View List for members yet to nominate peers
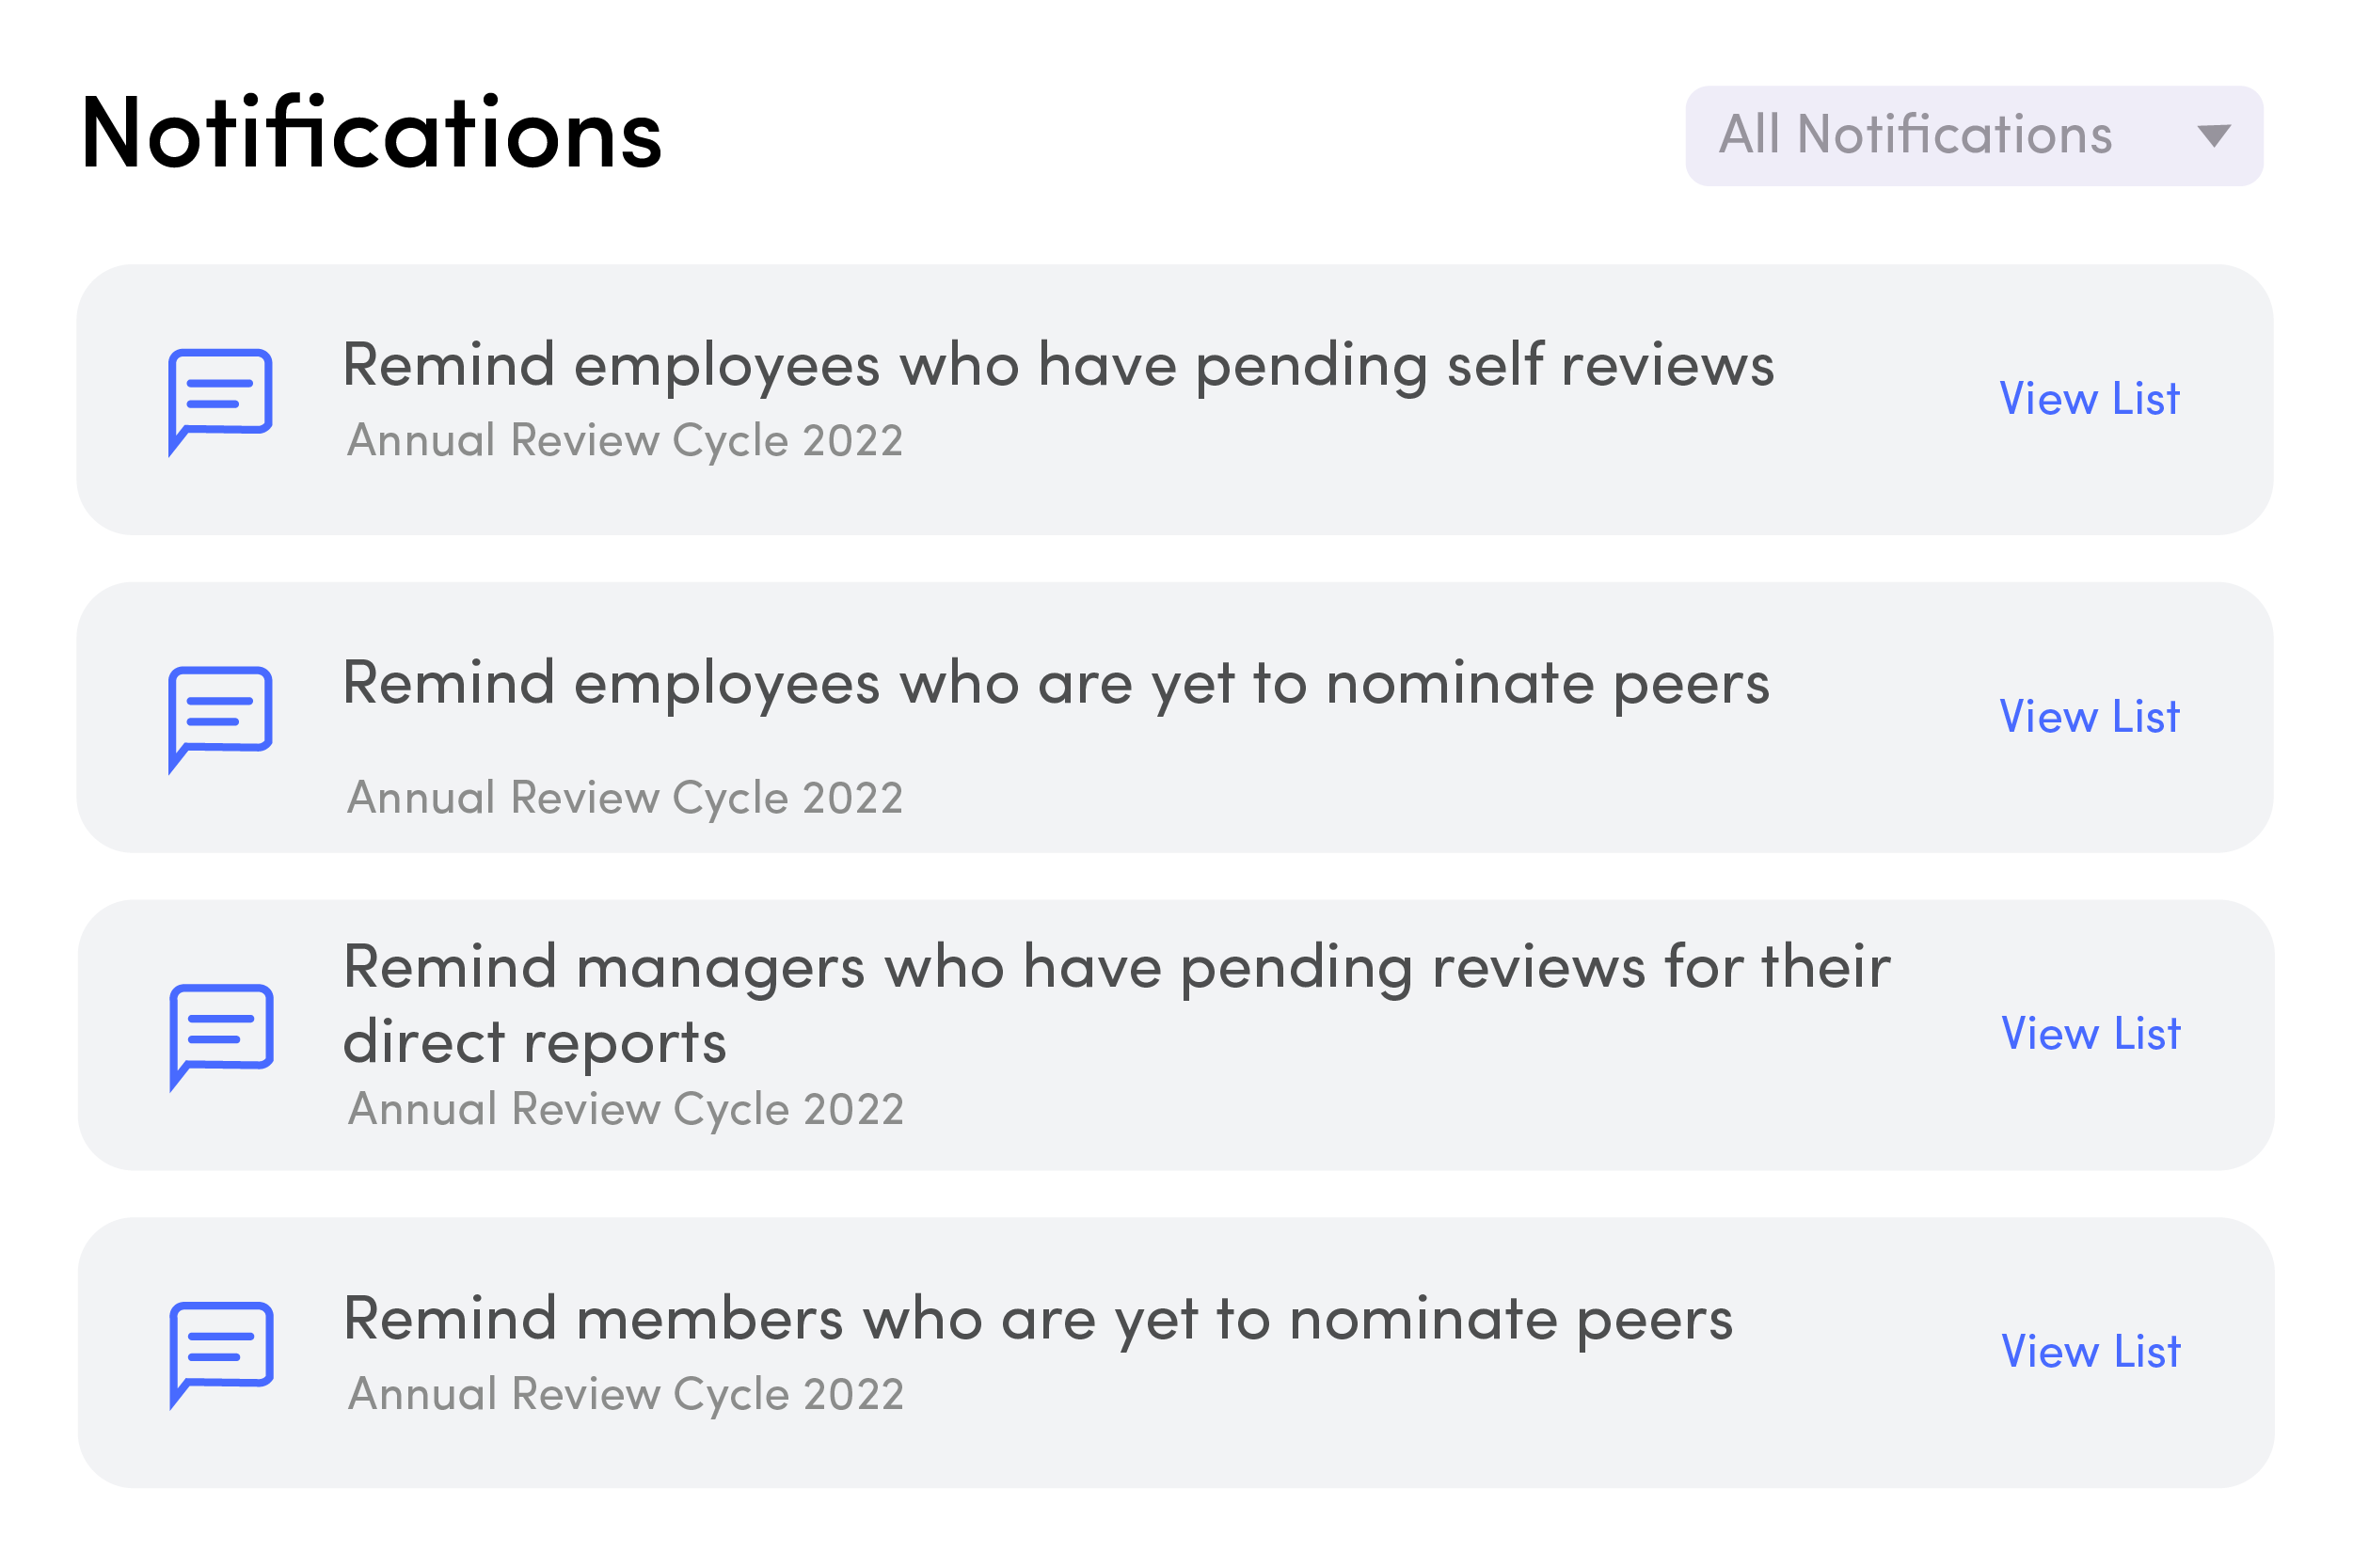 click(2089, 1352)
